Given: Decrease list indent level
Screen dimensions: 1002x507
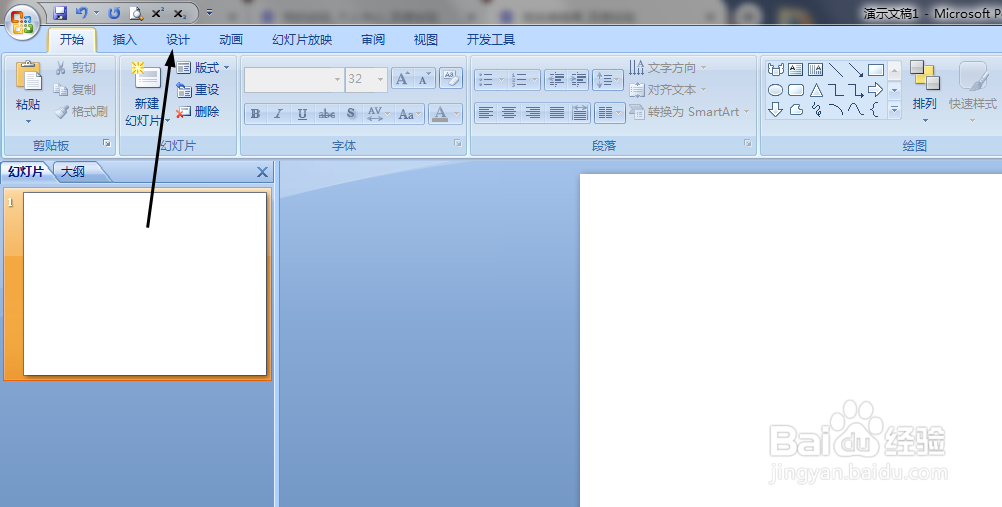Looking at the screenshot, I should 556,79.
